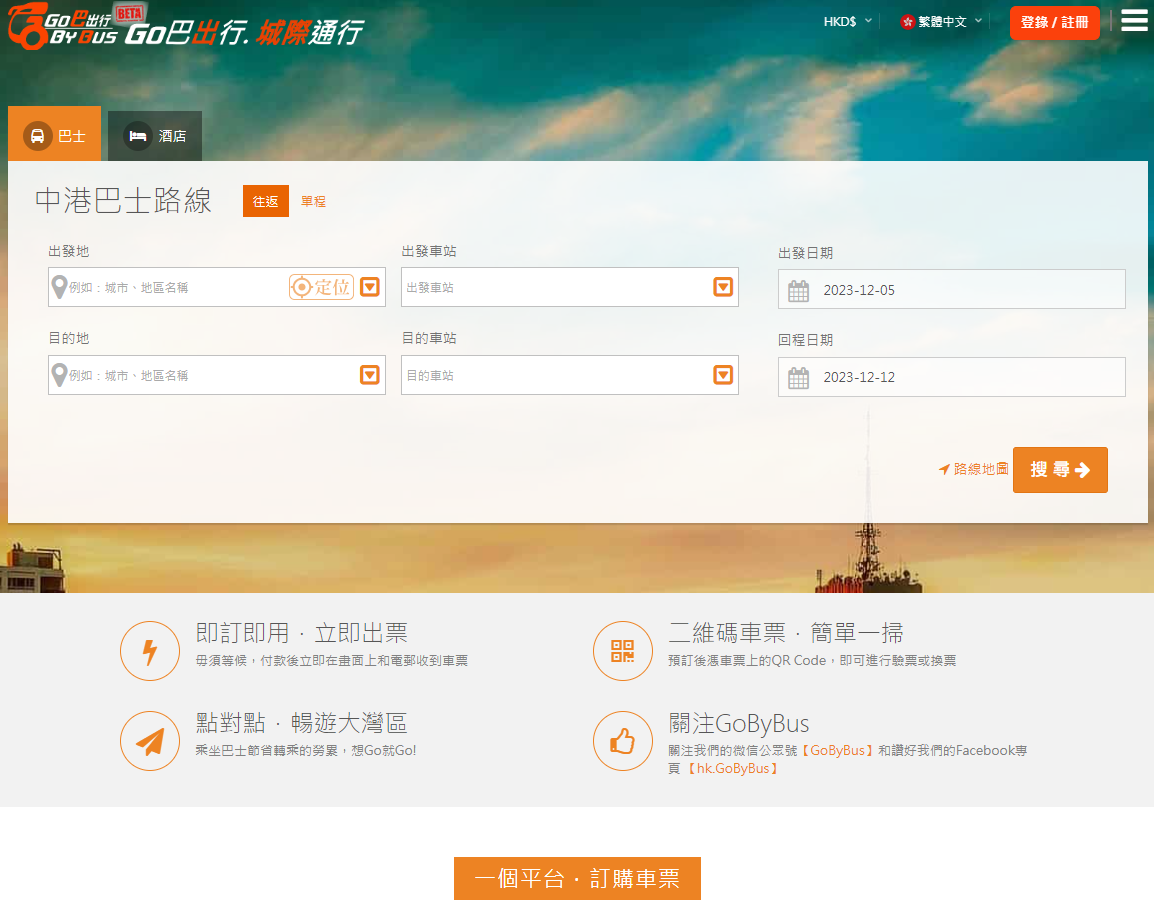The image size is (1154, 900).
Task: Expand the 出發車站 dropdown arrow
Action: tap(722, 287)
